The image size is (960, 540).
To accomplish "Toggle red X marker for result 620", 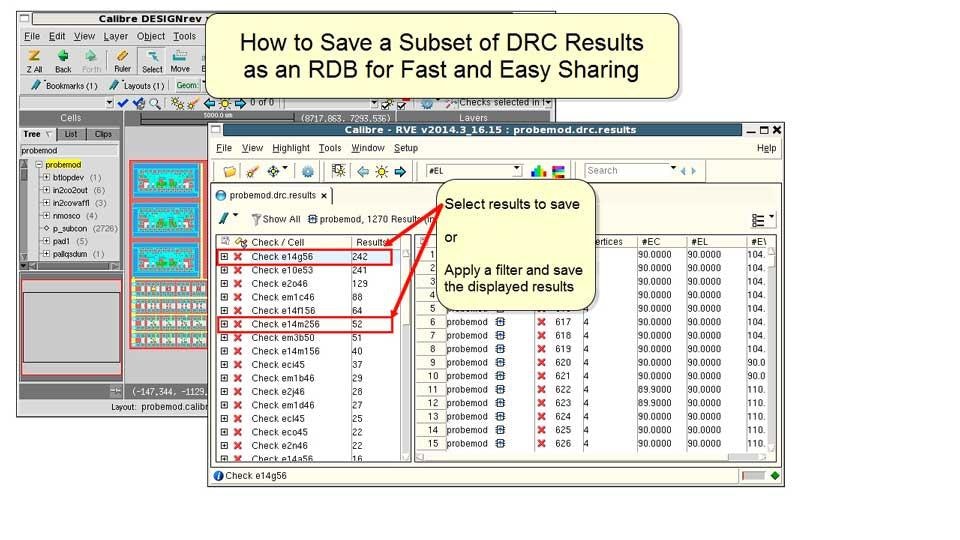I will (x=541, y=362).
